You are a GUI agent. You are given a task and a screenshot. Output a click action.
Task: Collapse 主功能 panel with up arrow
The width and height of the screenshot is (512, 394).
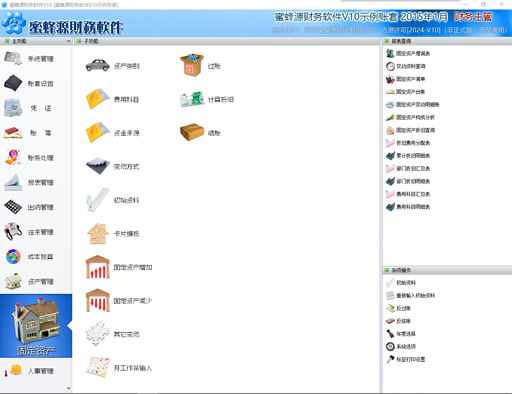(x=68, y=41)
